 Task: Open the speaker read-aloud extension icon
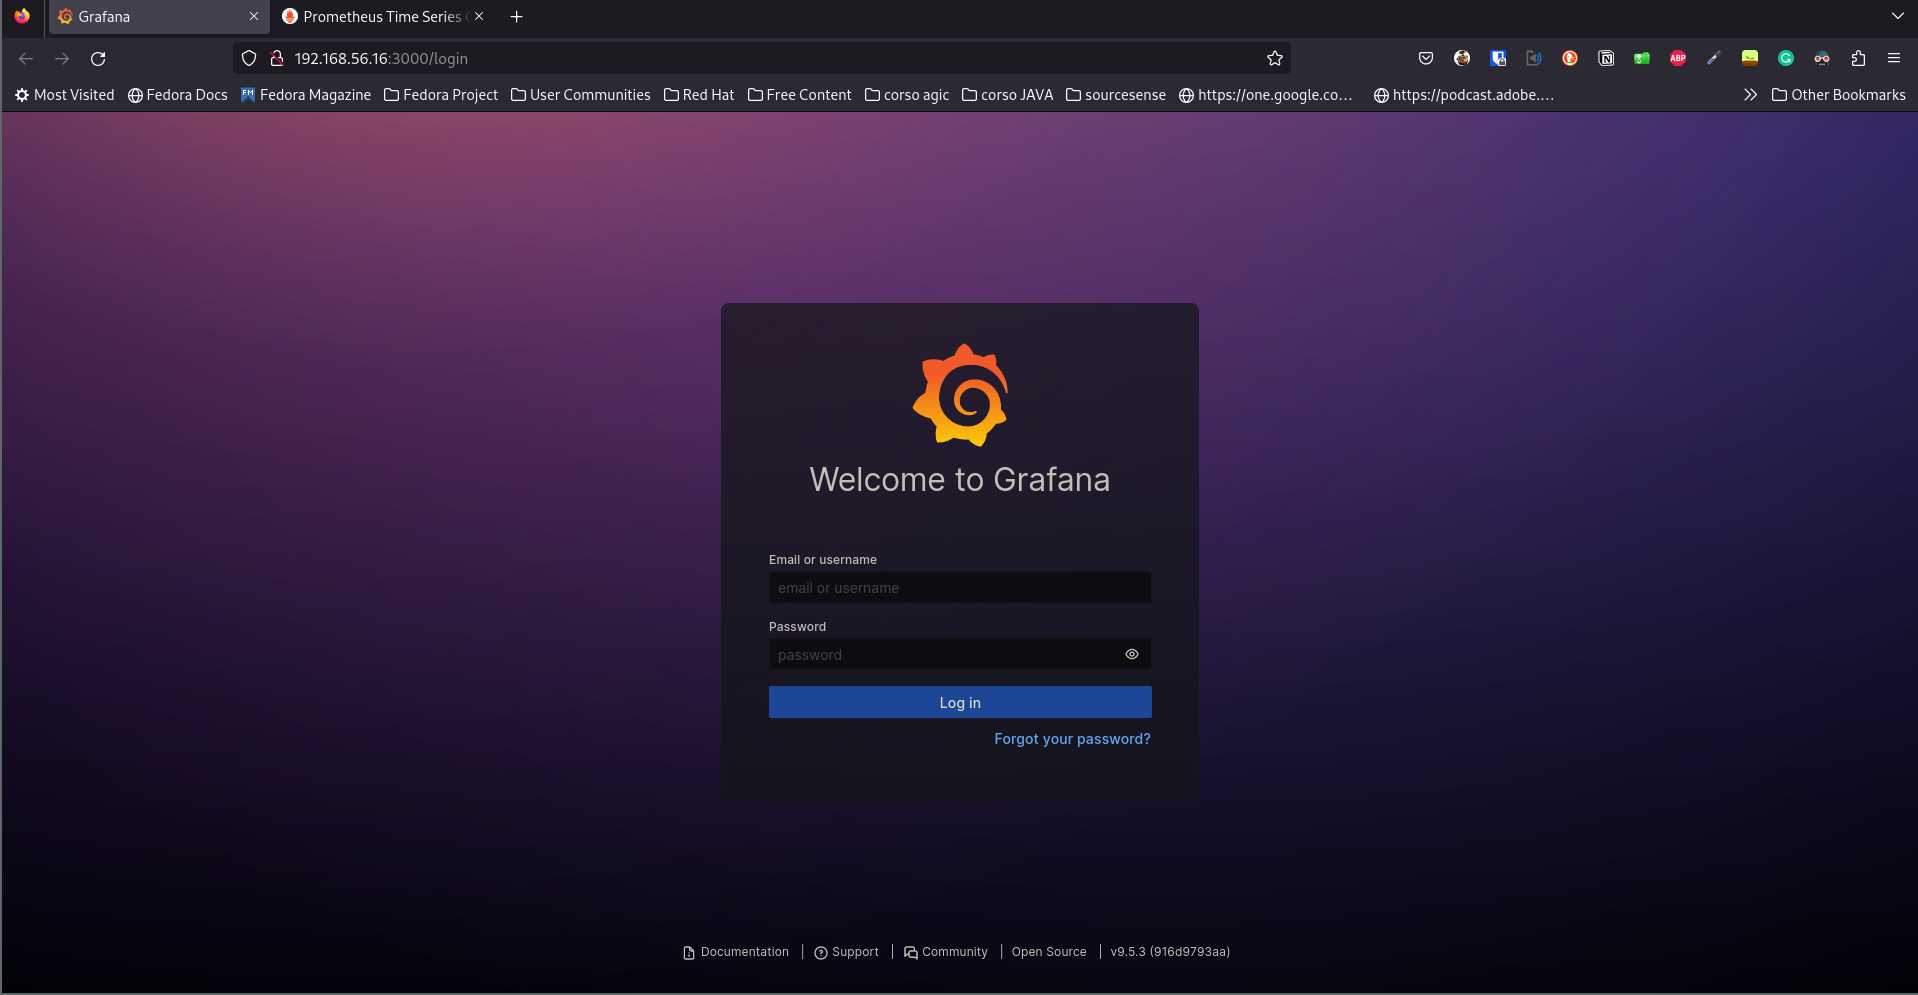point(1534,58)
